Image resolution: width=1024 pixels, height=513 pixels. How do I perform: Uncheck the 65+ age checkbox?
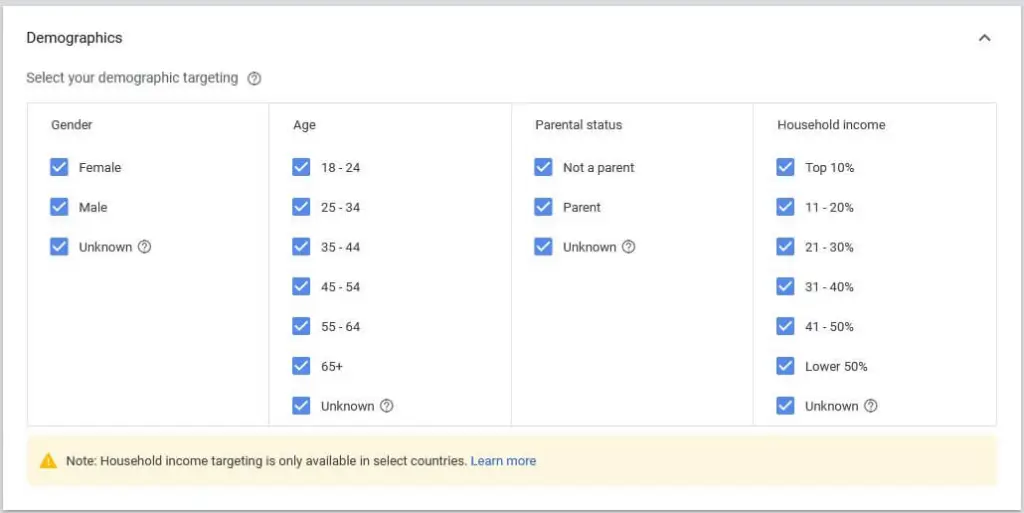[301, 366]
